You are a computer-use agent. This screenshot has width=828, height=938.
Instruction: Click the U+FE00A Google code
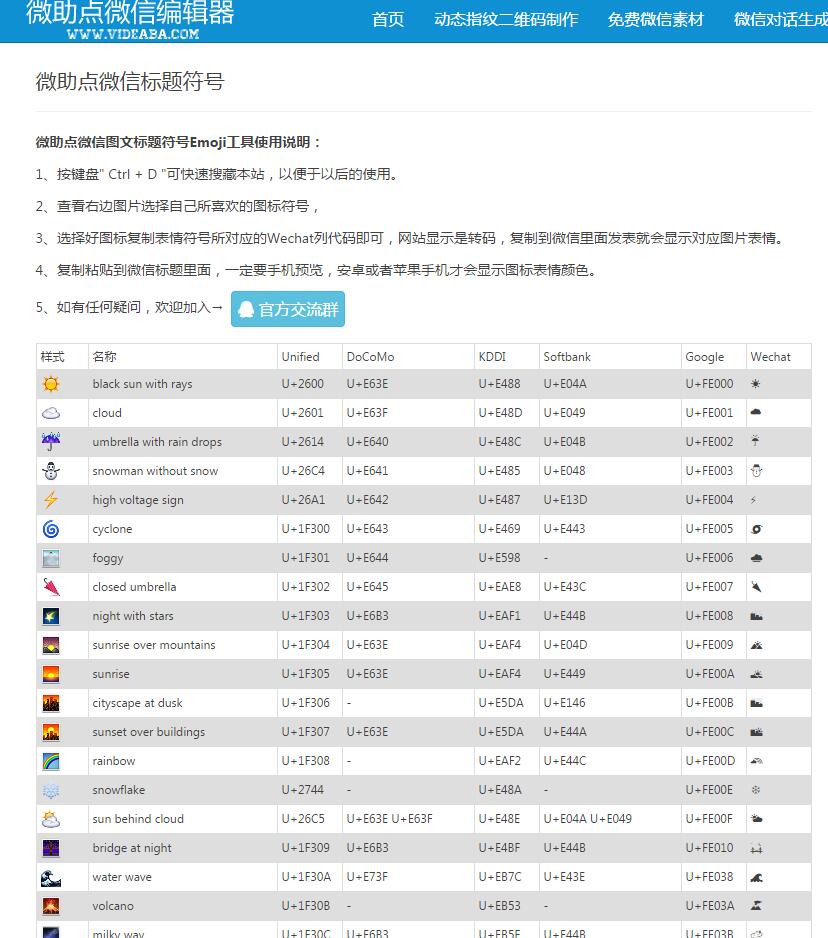pyautogui.click(x=710, y=674)
